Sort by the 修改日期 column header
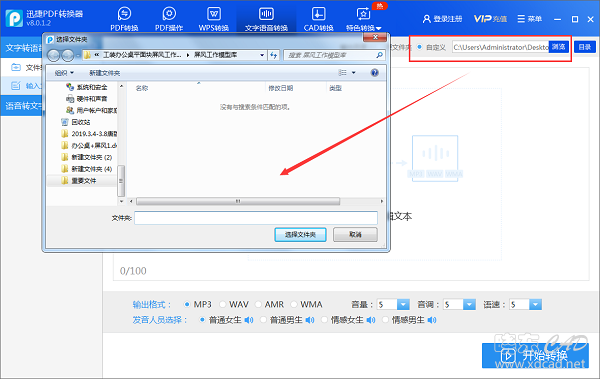The image size is (600, 379). 280,88
